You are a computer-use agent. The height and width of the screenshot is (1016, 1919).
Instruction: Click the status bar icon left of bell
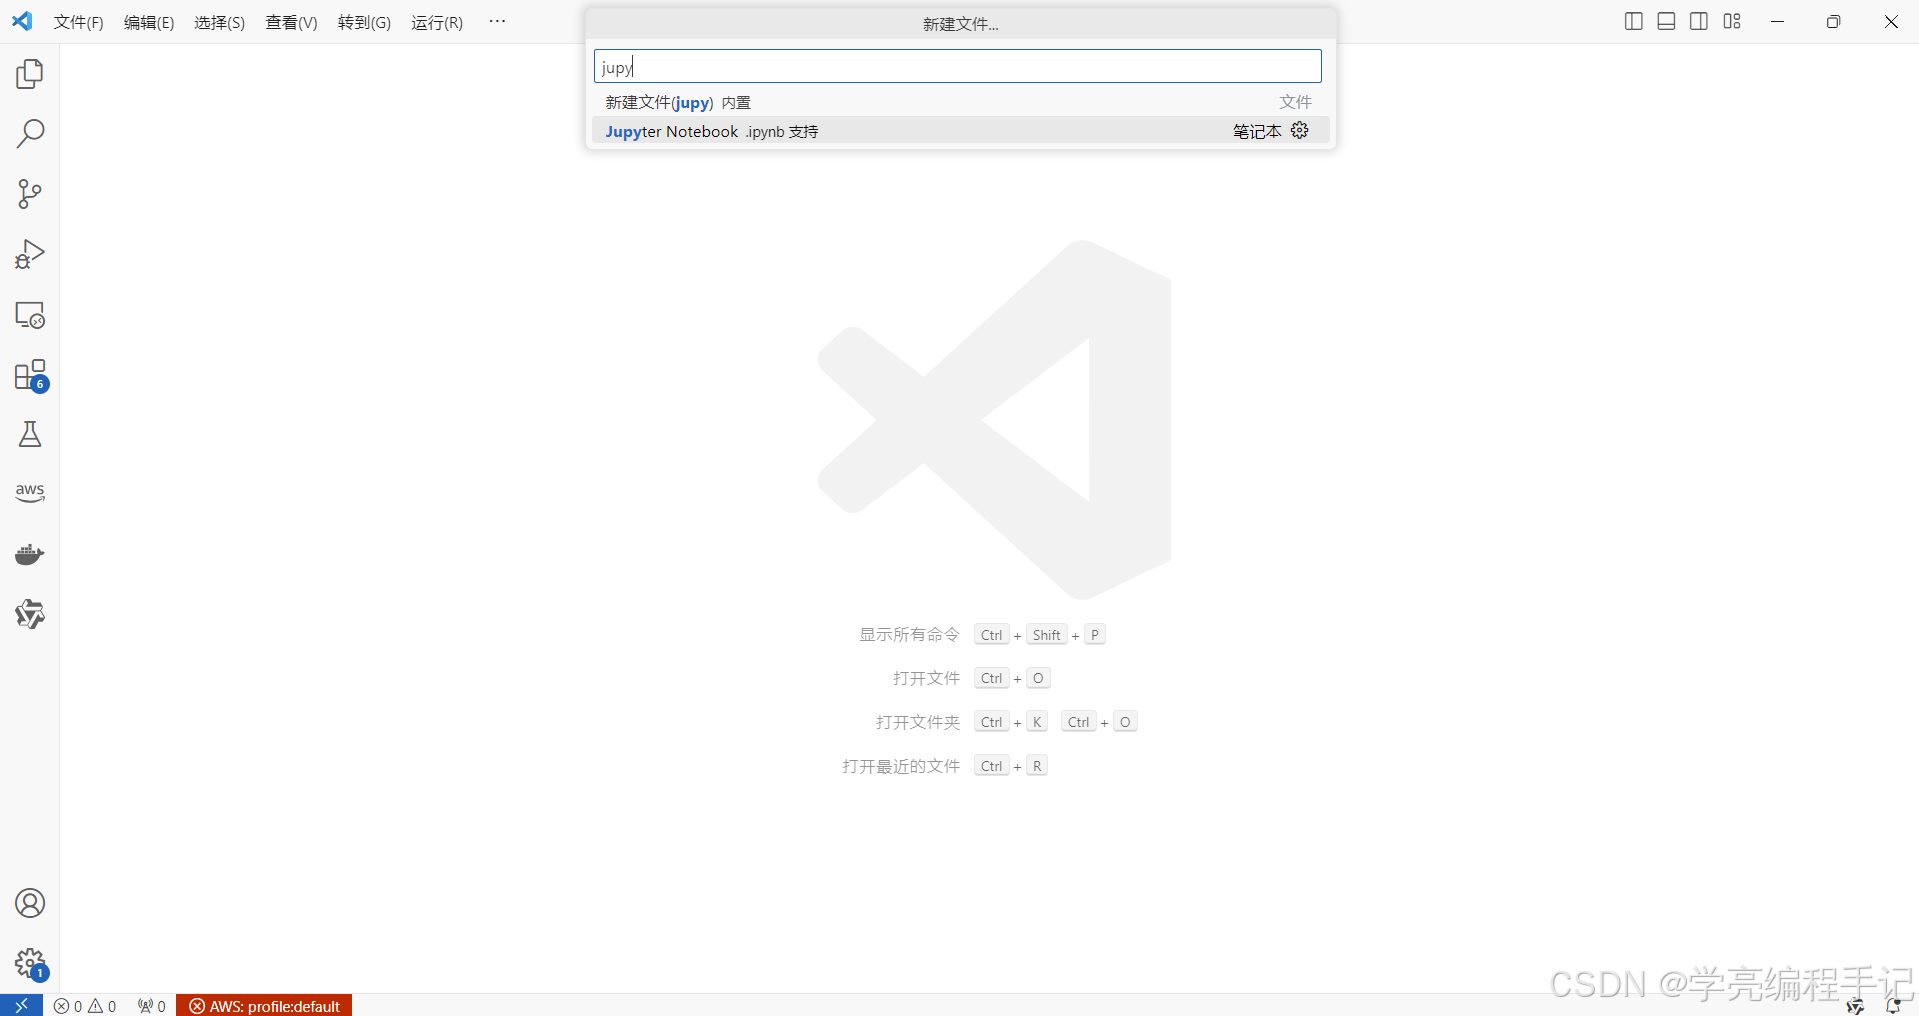(1855, 1006)
